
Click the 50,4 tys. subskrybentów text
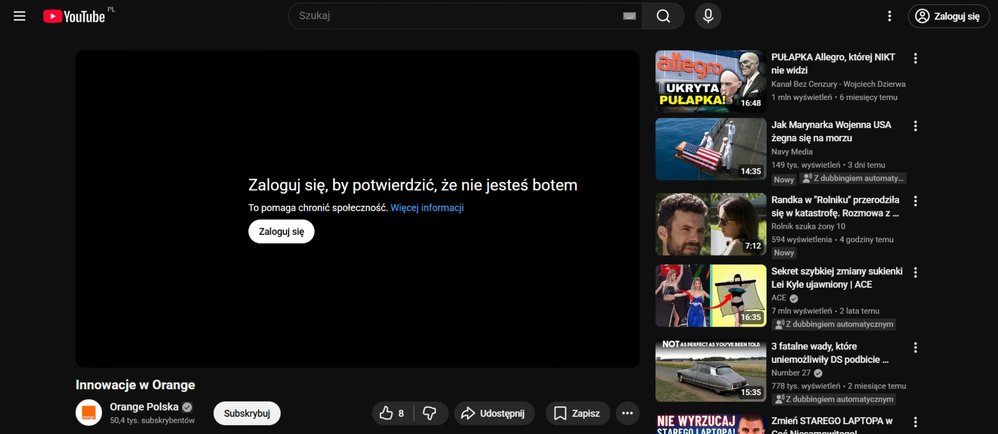coord(152,421)
